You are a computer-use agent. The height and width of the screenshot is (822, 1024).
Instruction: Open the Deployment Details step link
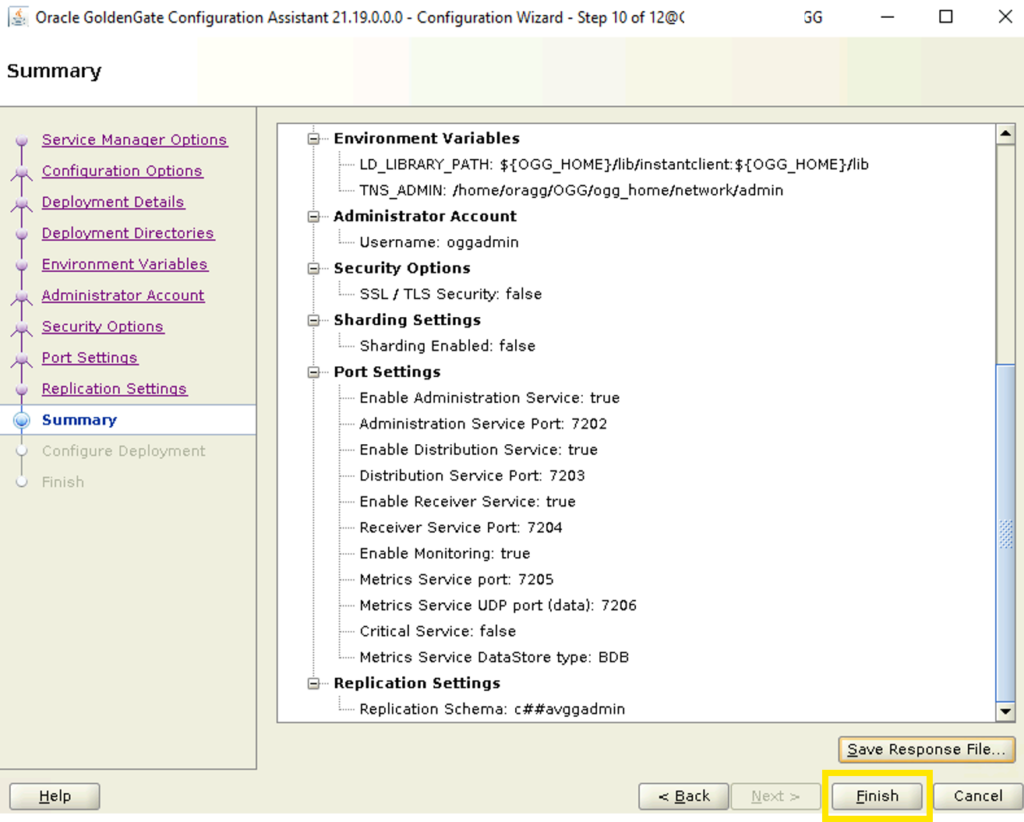tap(113, 202)
